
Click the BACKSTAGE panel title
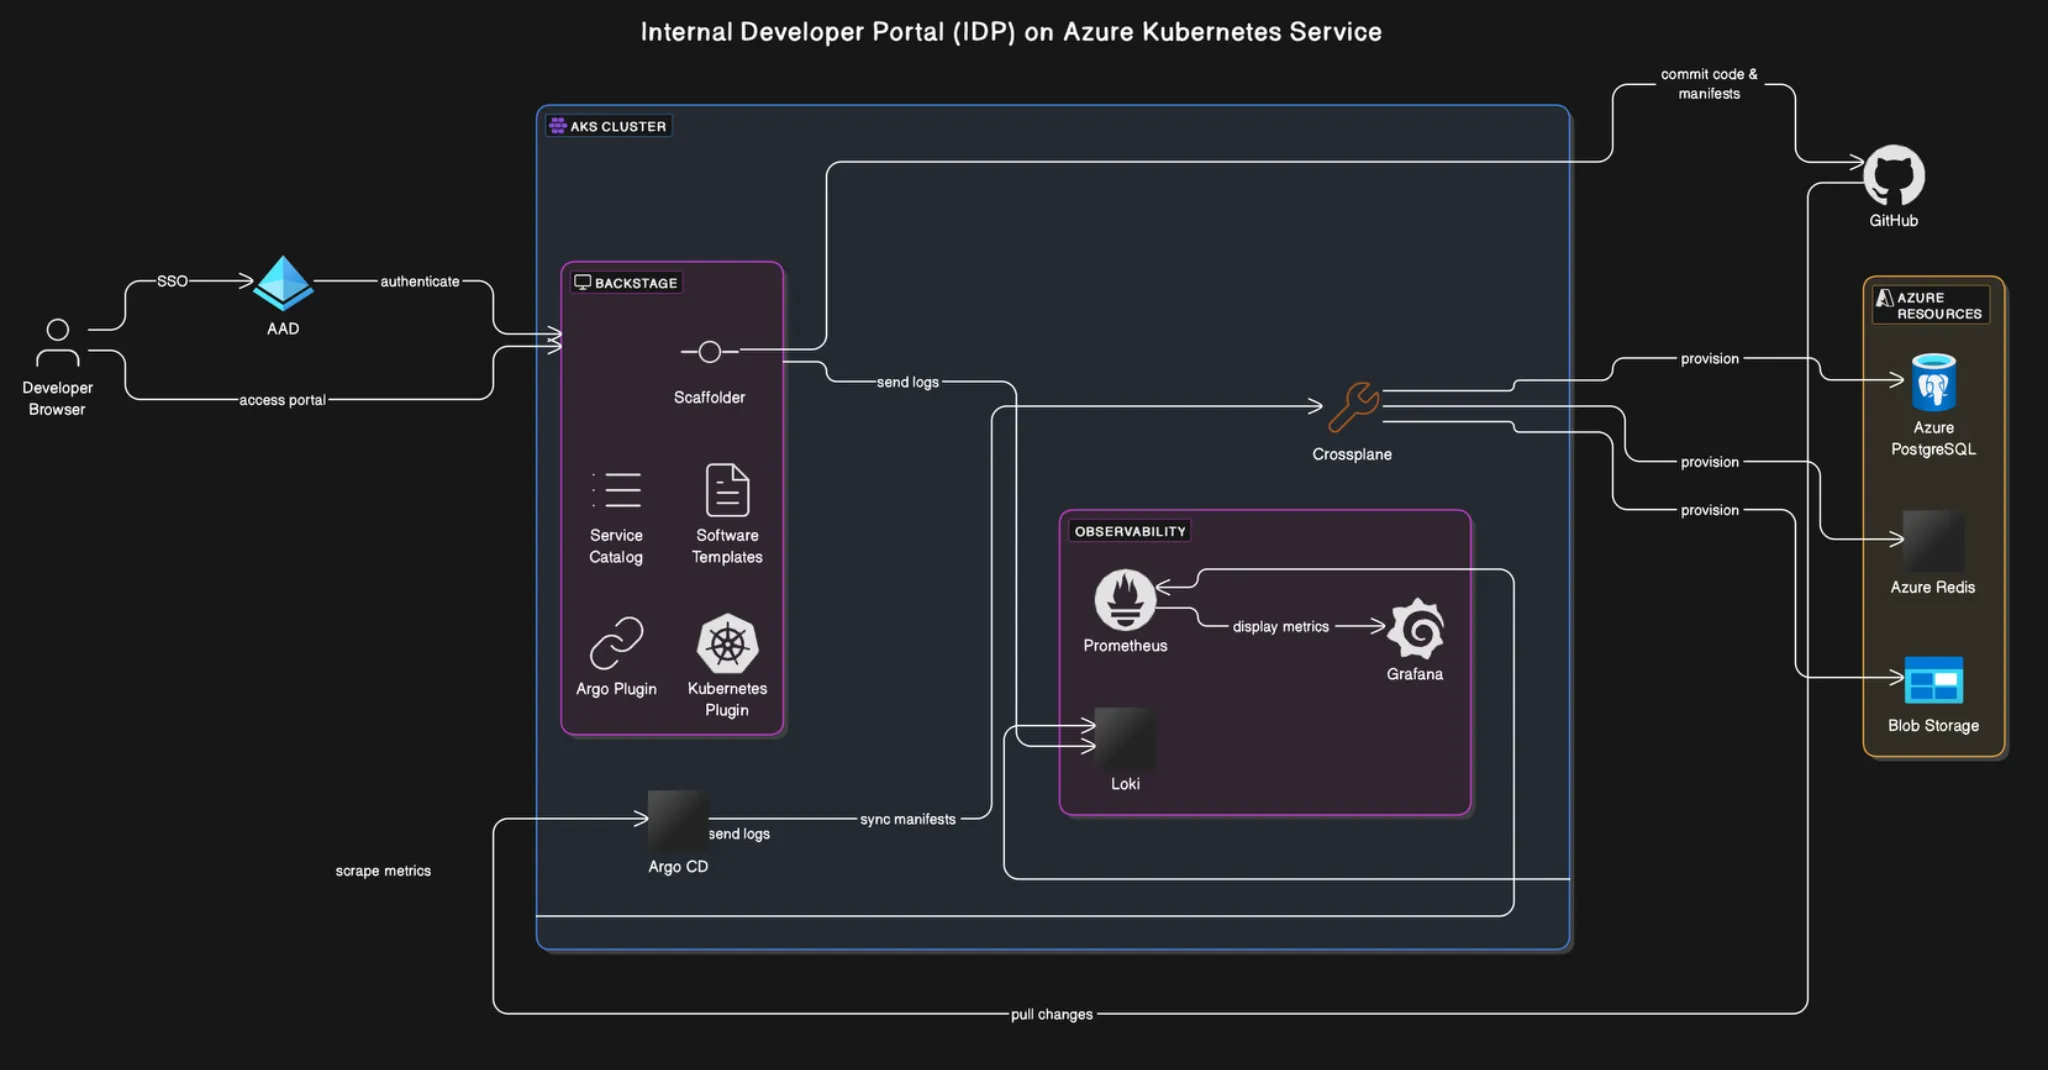click(625, 283)
